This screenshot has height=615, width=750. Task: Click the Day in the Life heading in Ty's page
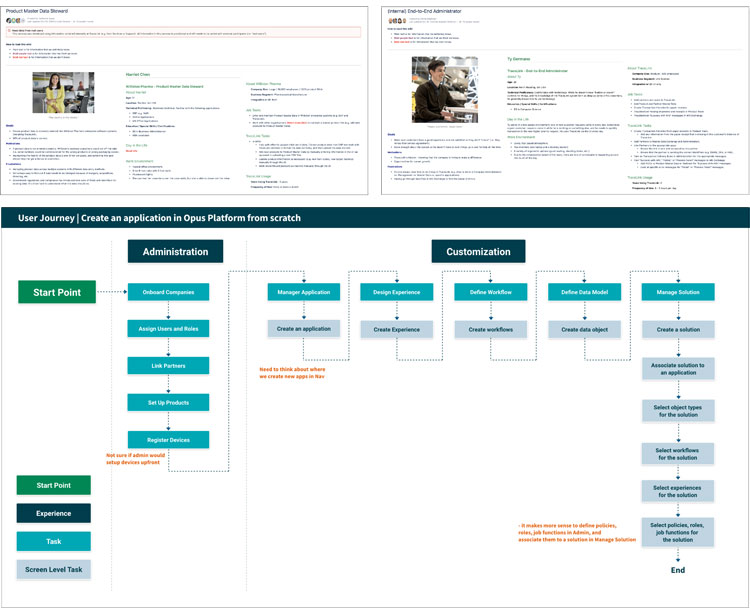click(518, 119)
